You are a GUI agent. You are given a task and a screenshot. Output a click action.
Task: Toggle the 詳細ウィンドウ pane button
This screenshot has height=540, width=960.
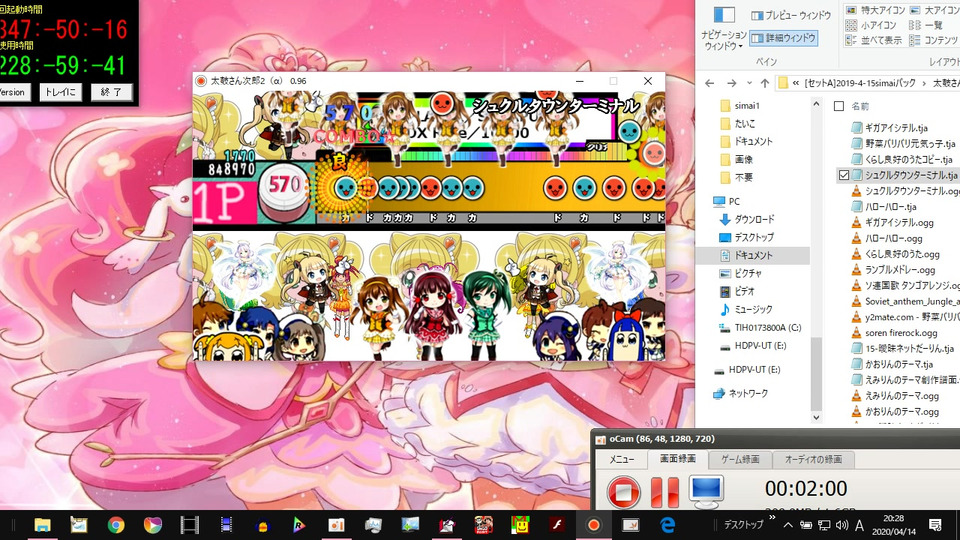coord(784,38)
